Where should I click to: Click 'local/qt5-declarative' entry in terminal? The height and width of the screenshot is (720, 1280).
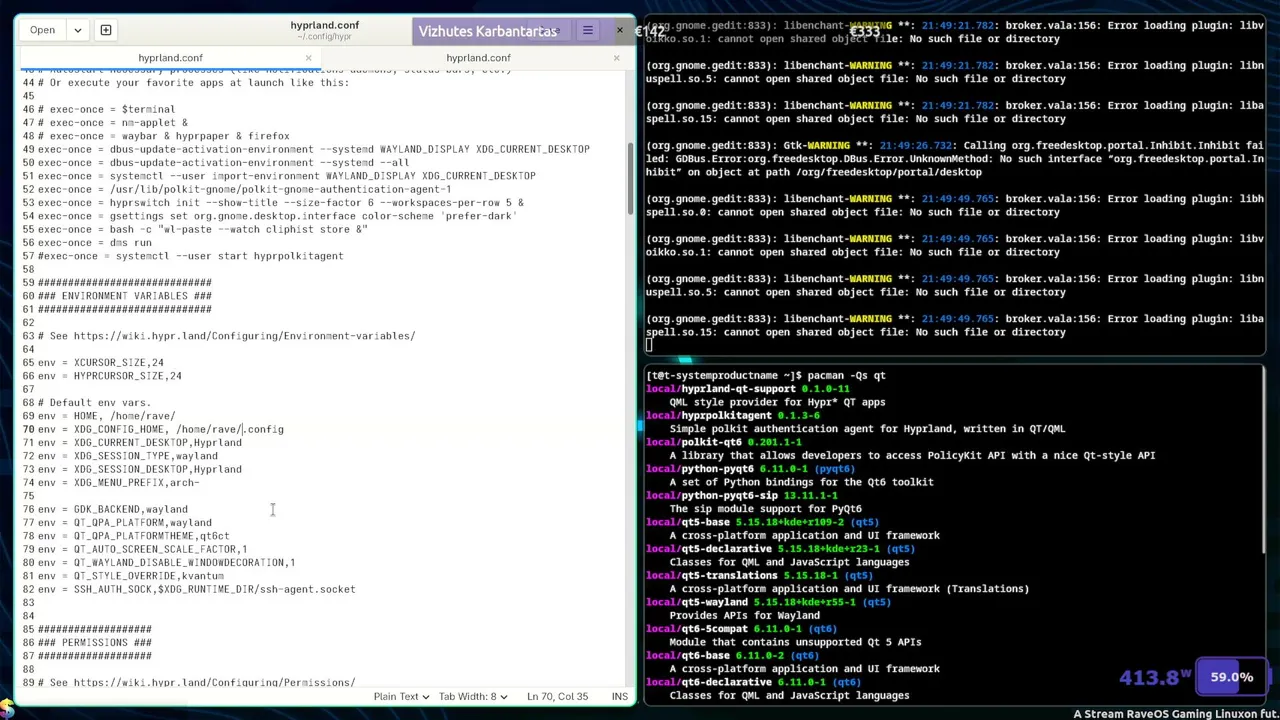(709, 549)
